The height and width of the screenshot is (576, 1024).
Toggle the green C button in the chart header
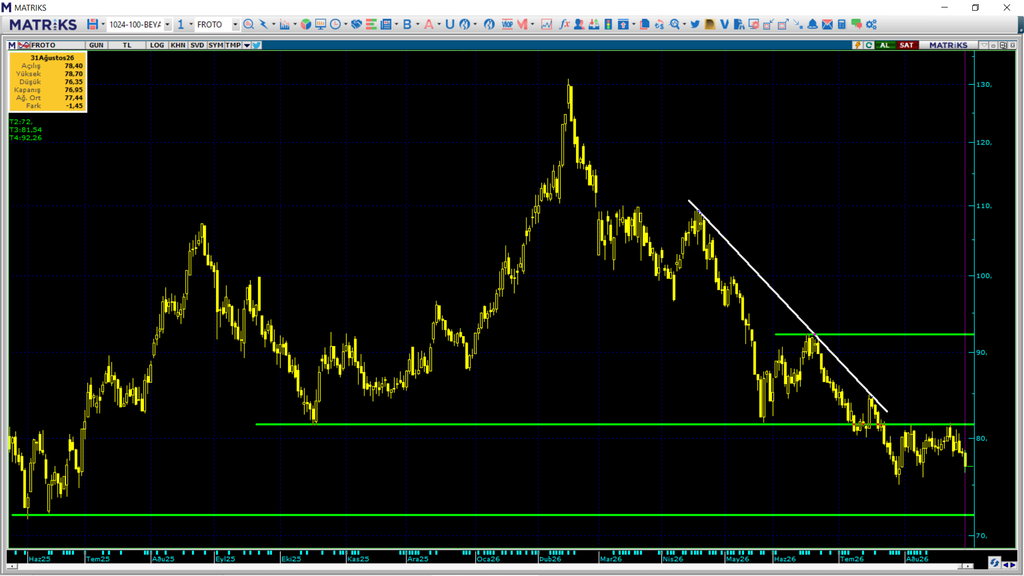tap(869, 45)
